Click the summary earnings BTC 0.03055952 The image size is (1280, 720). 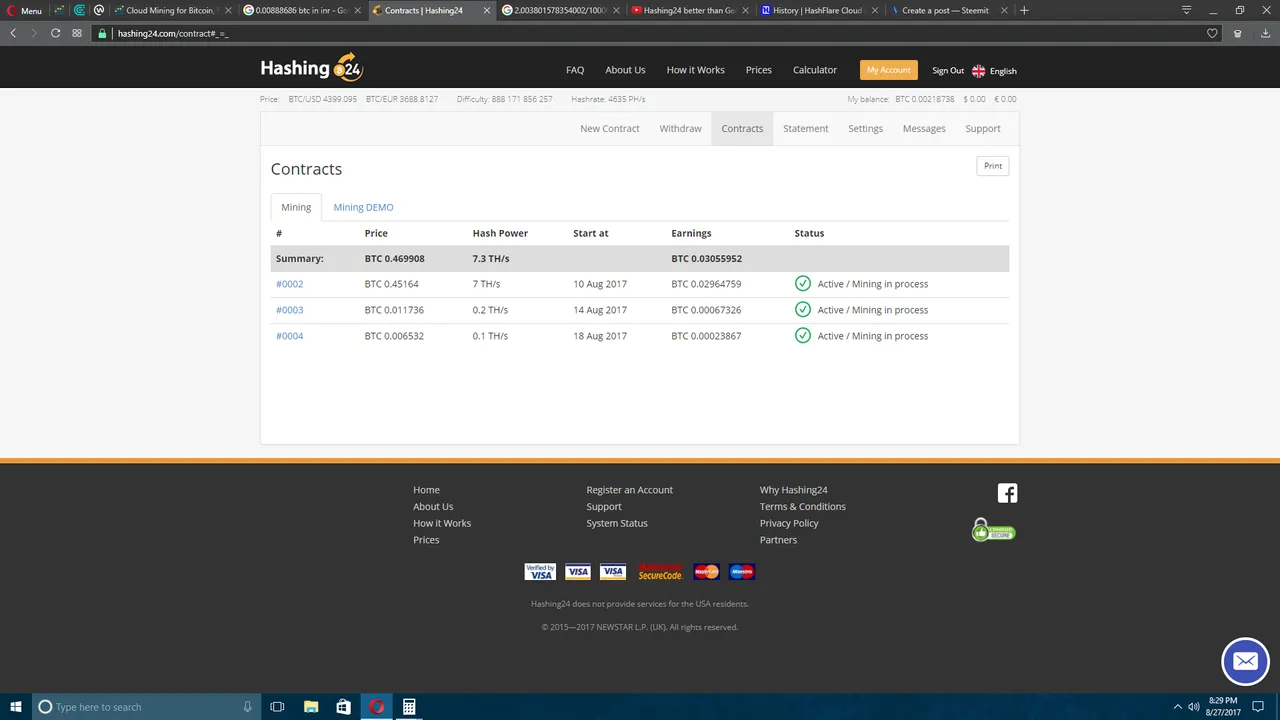pos(706,259)
